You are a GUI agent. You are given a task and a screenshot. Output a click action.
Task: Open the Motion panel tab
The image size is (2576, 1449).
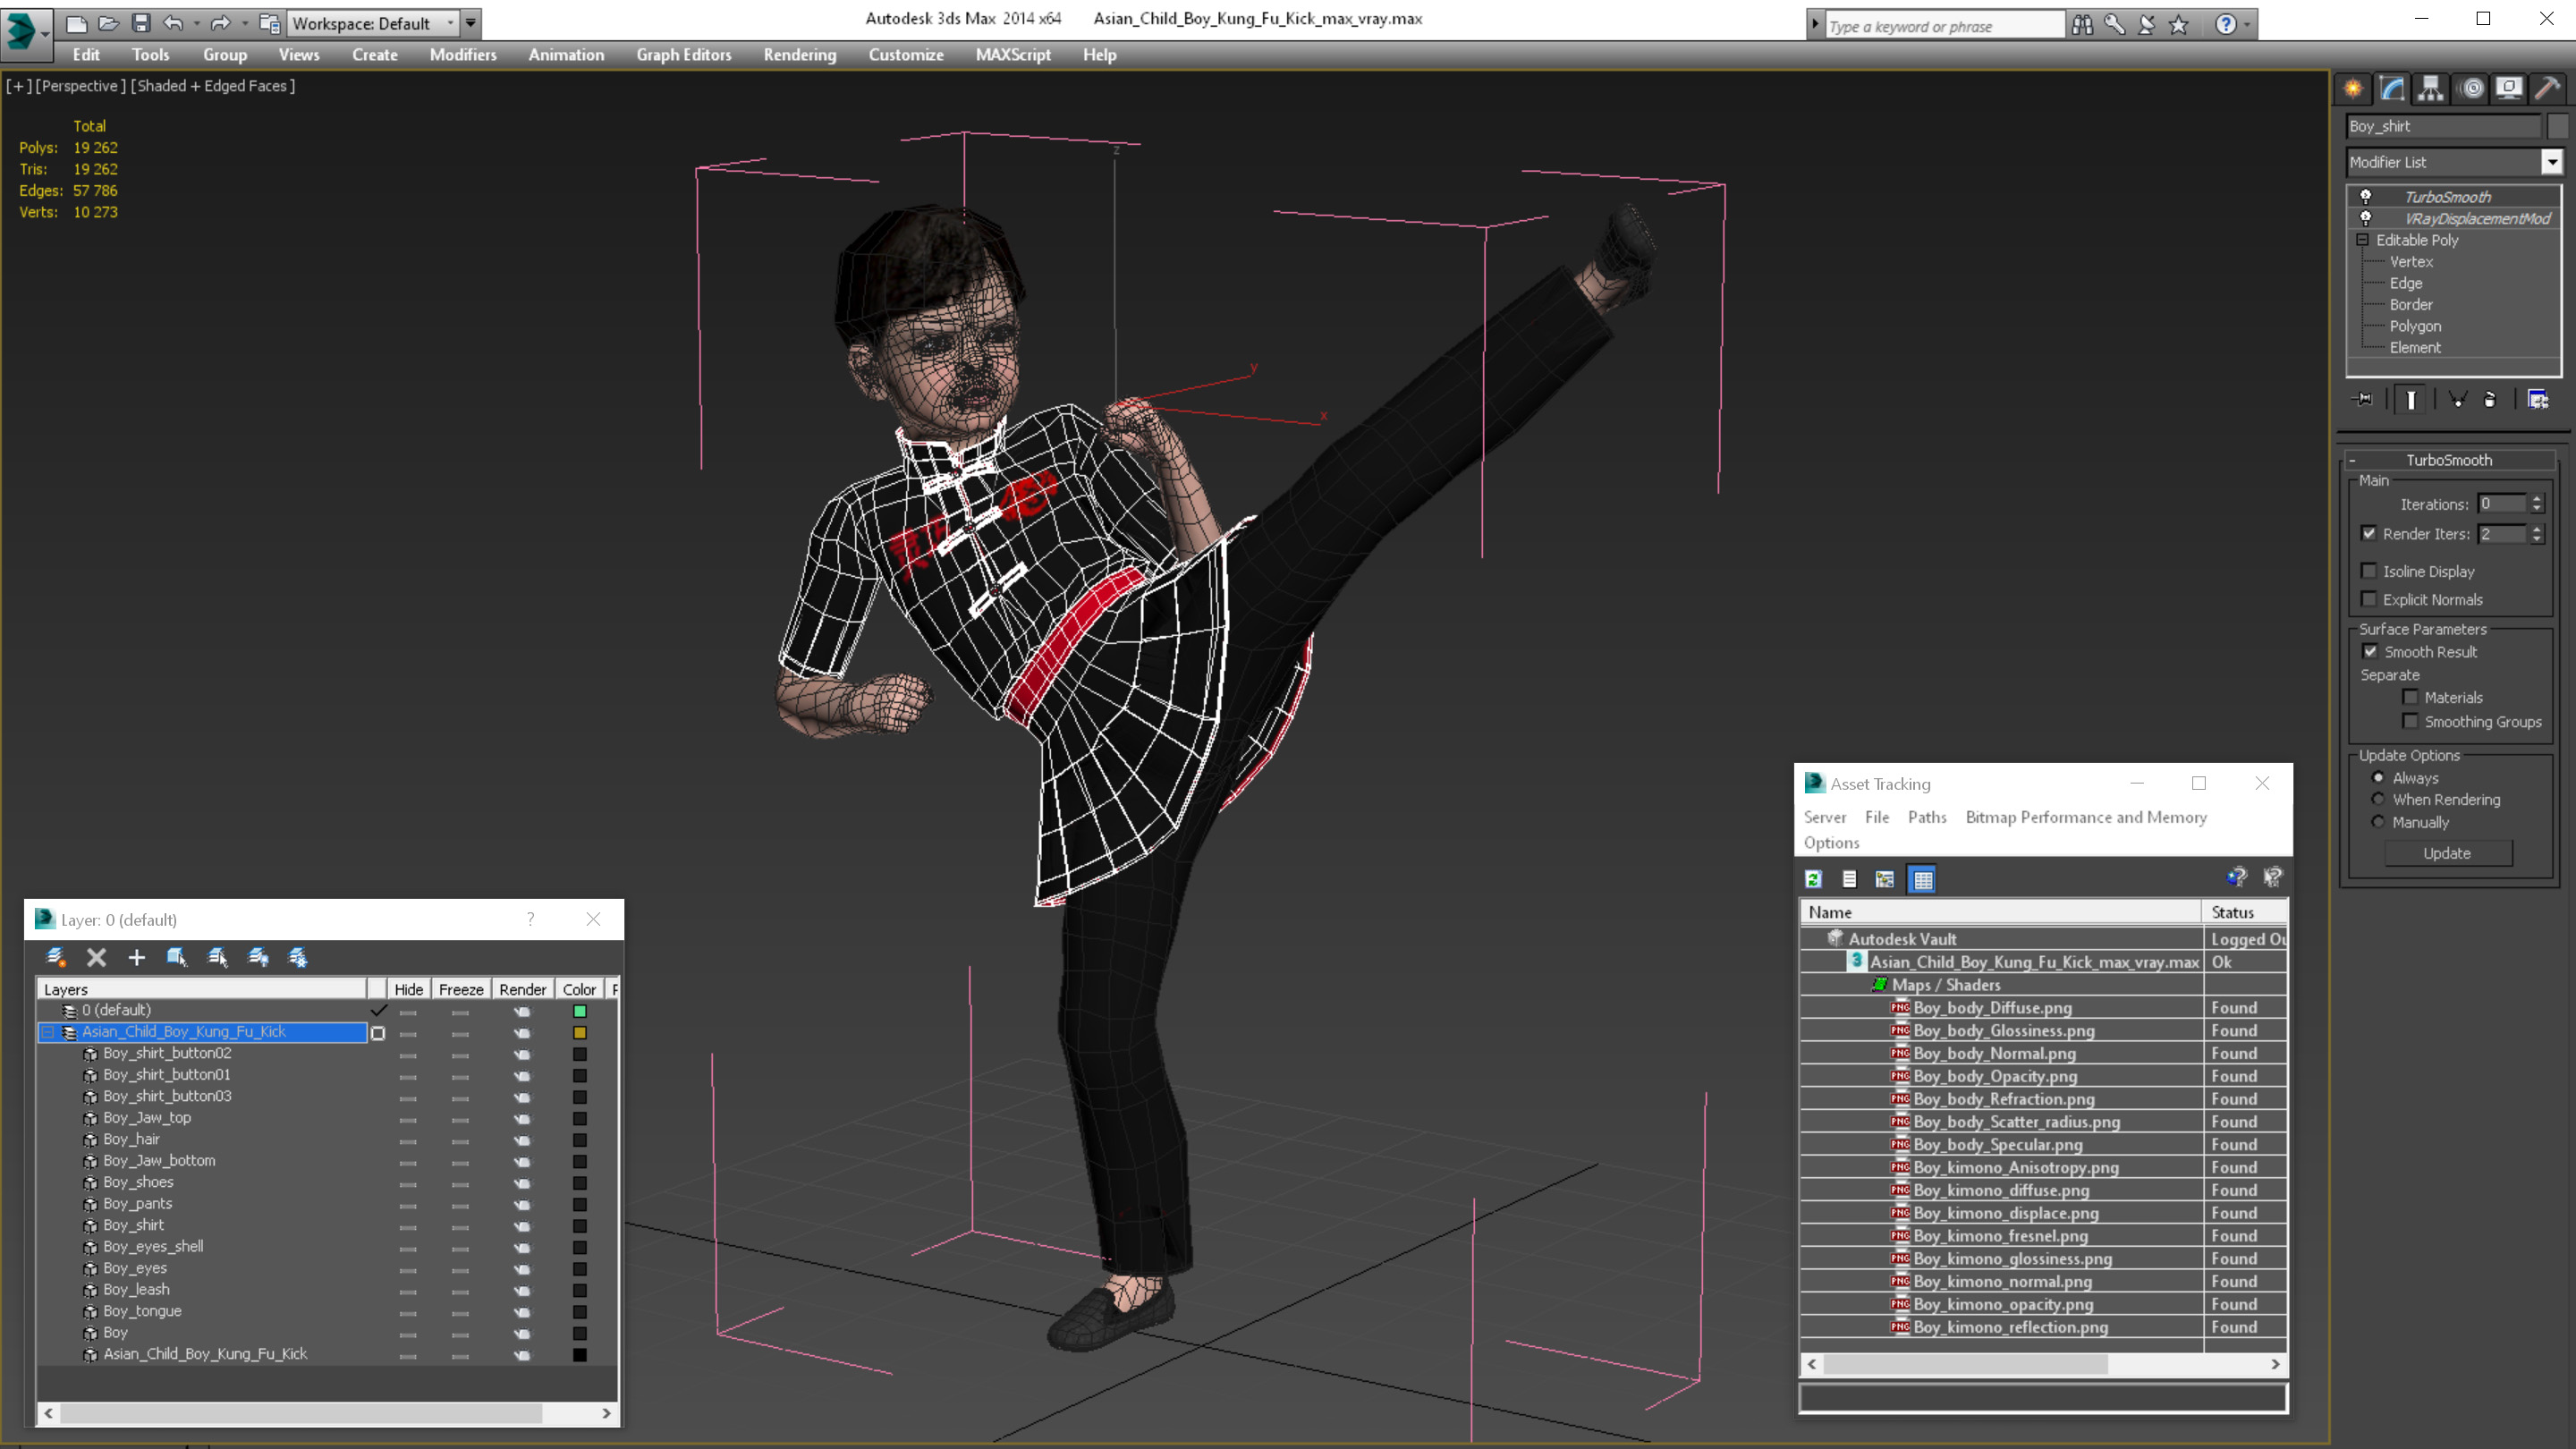pyautogui.click(x=2471, y=88)
